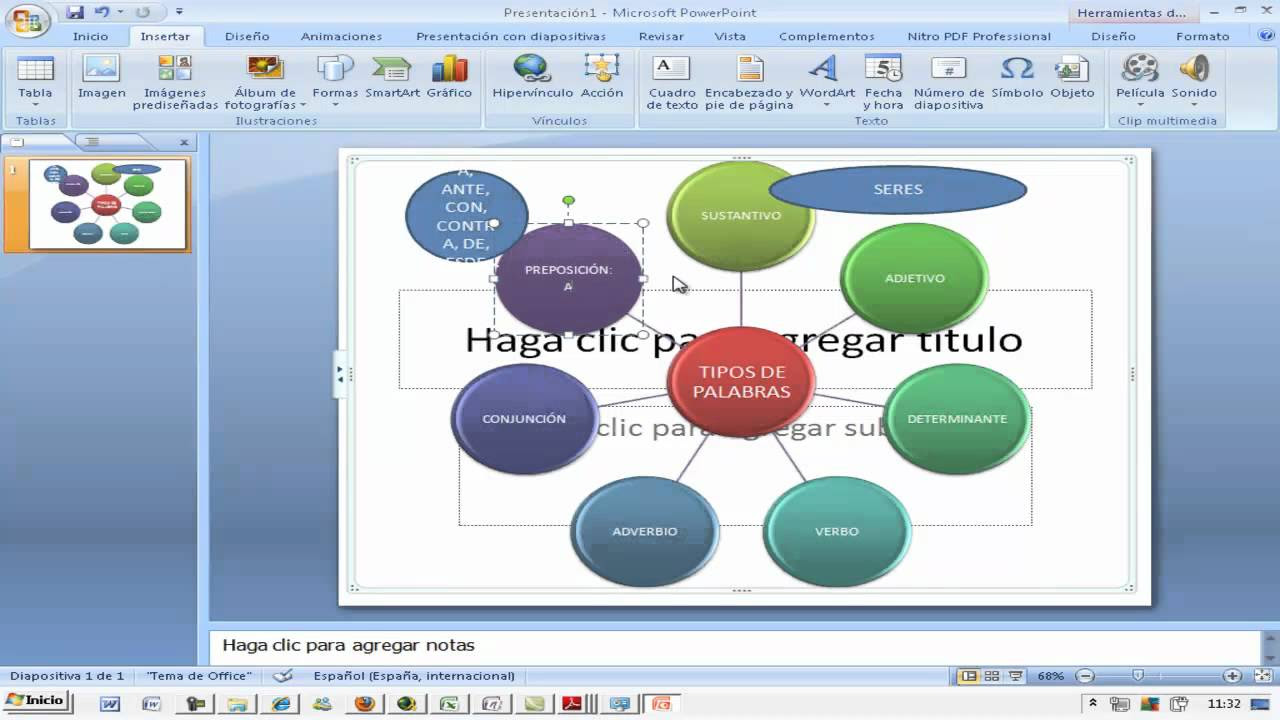Insert Fecha y hora
The width and height of the screenshot is (1280, 720).
point(883,82)
